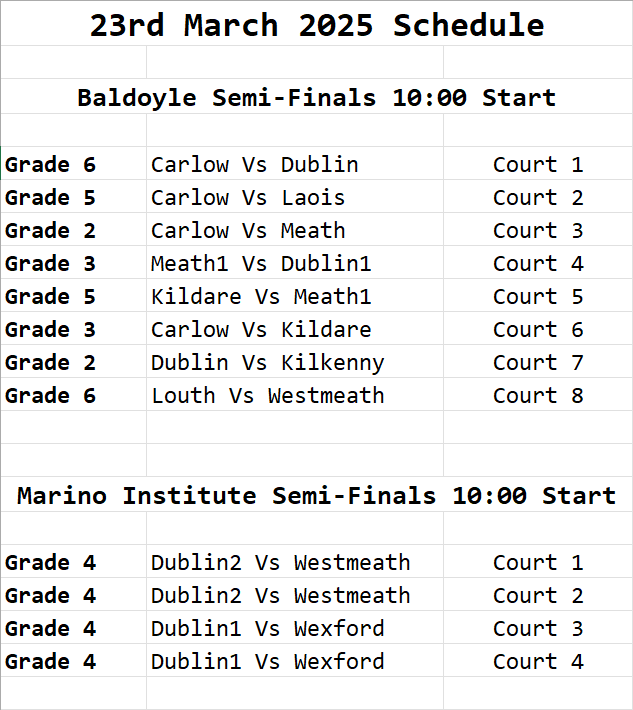Click the Carlow Vs Meath fixture
Image resolution: width=633 pixels, height=710 pixels.
click(248, 230)
